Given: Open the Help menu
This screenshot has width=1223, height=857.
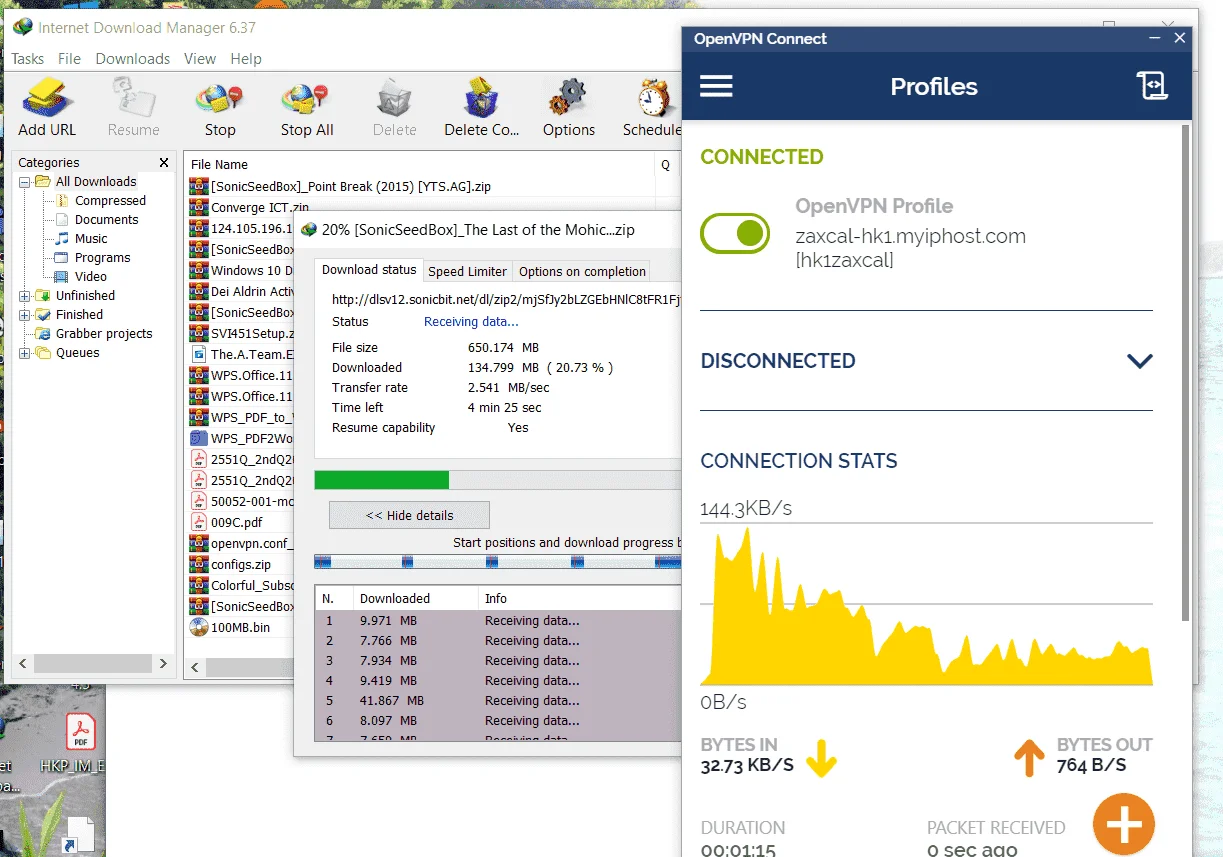Looking at the screenshot, I should (246, 59).
